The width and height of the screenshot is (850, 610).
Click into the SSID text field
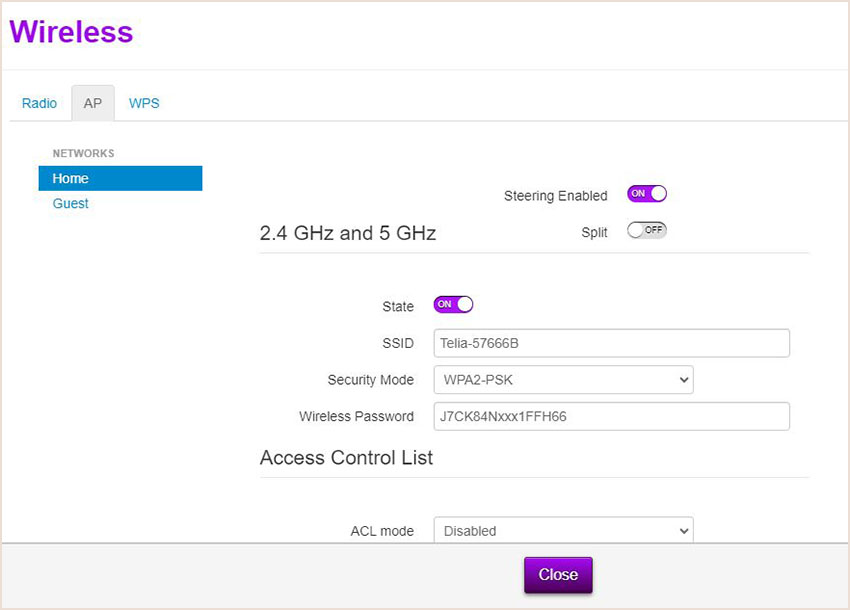[611, 343]
